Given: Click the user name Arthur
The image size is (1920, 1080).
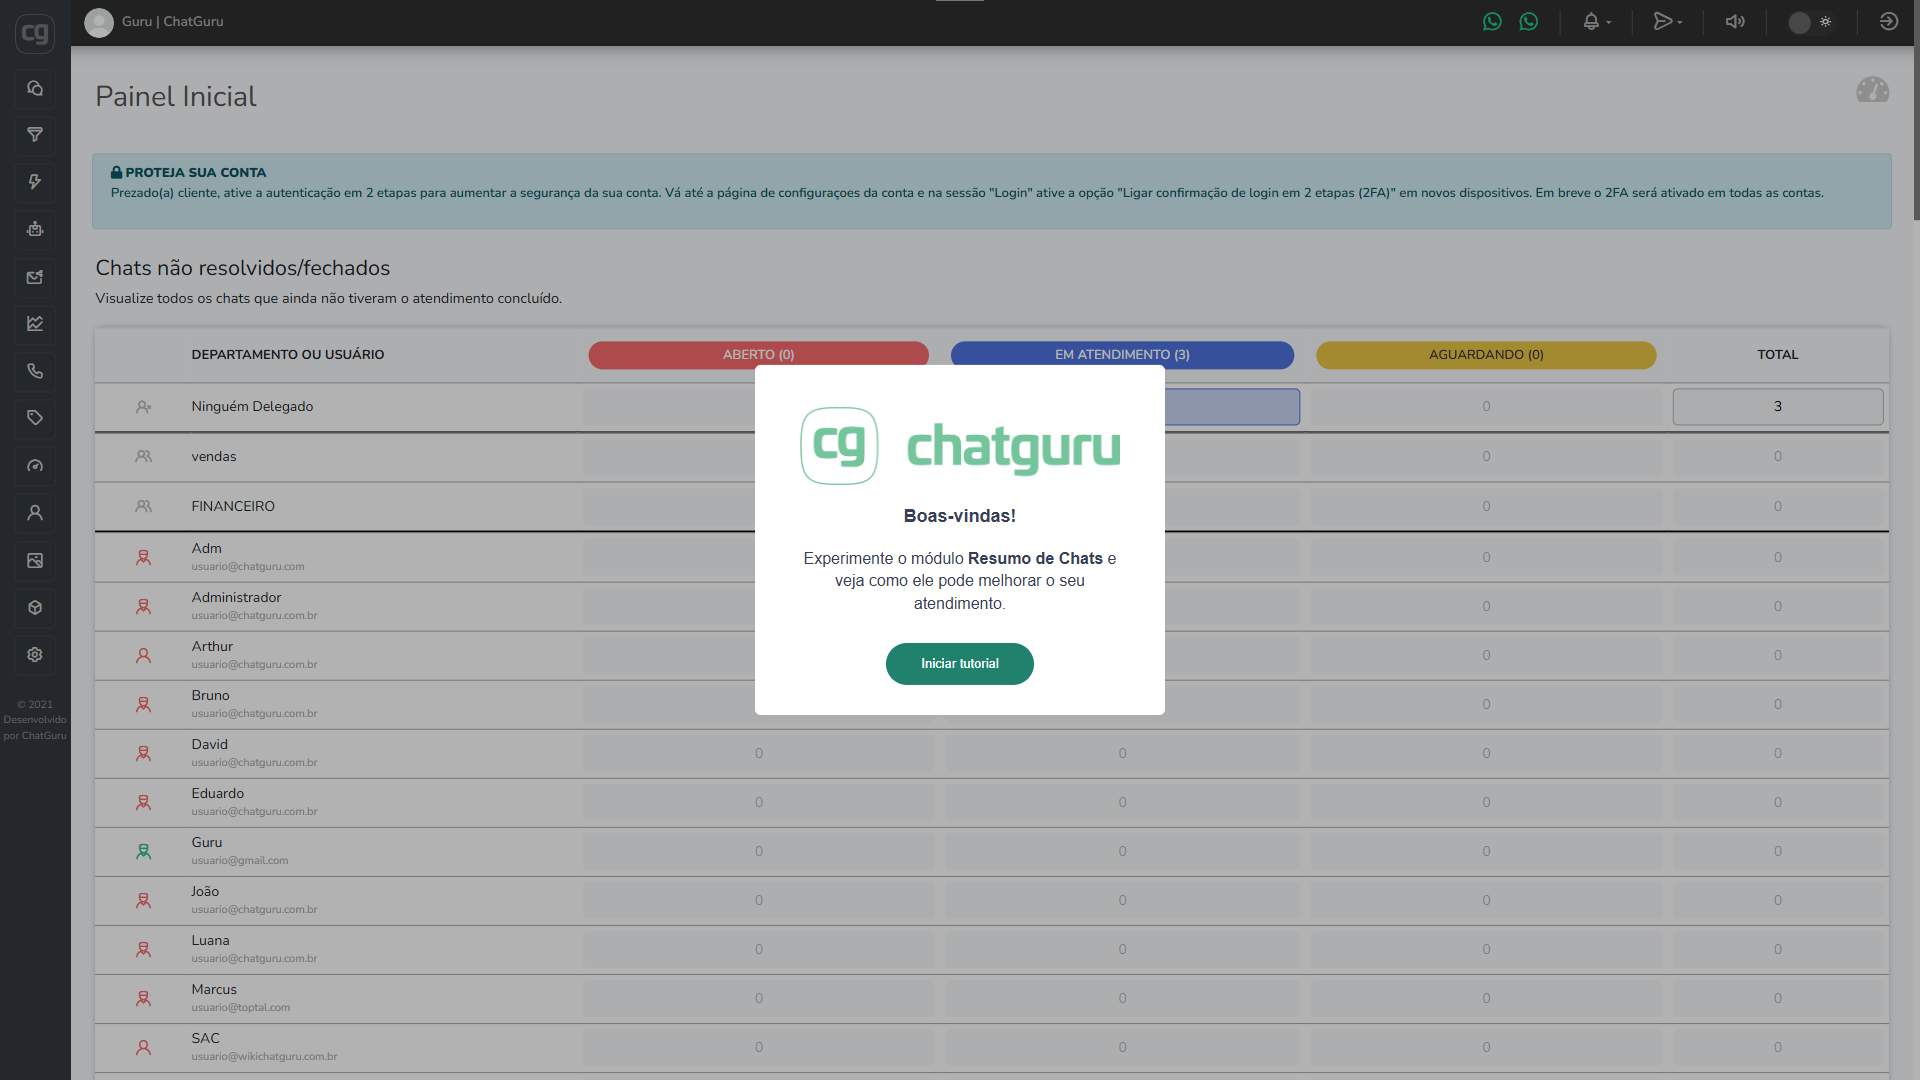Looking at the screenshot, I should click(212, 646).
